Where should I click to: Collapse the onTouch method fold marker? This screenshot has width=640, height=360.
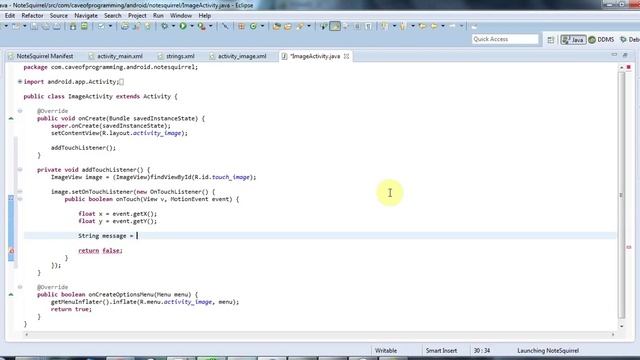click(20, 199)
